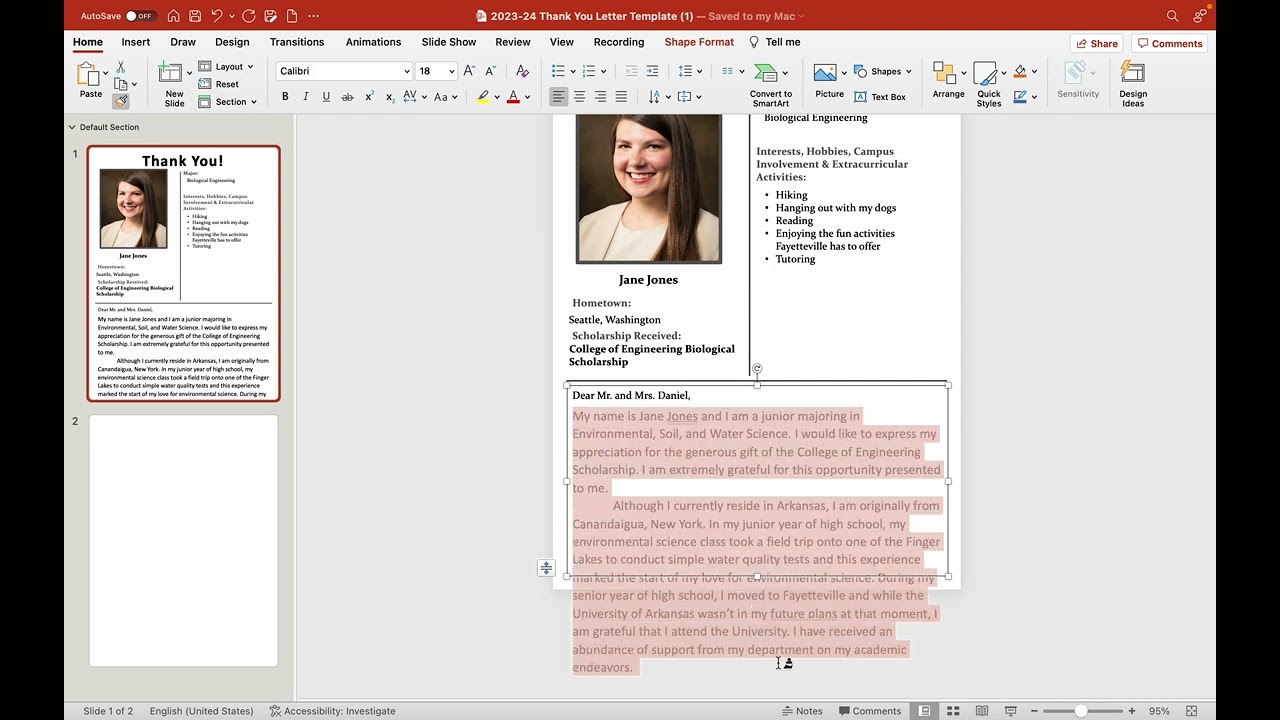Select Center paragraph alignment

[x=579, y=97]
